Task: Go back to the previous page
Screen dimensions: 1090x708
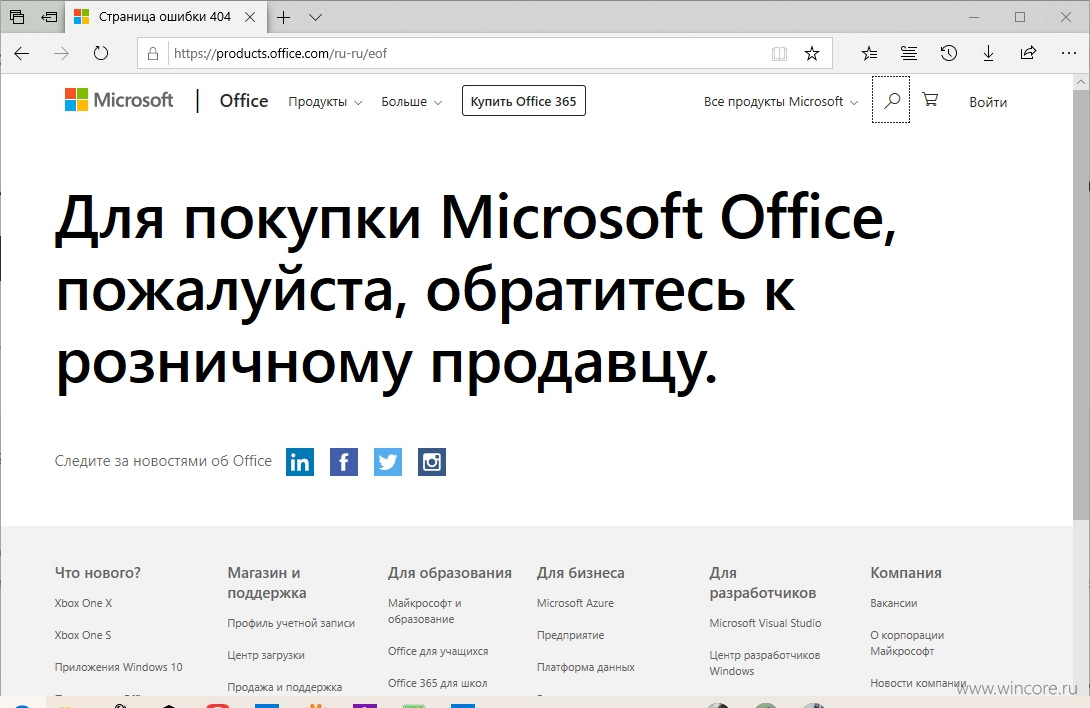Action: pyautogui.click(x=22, y=54)
